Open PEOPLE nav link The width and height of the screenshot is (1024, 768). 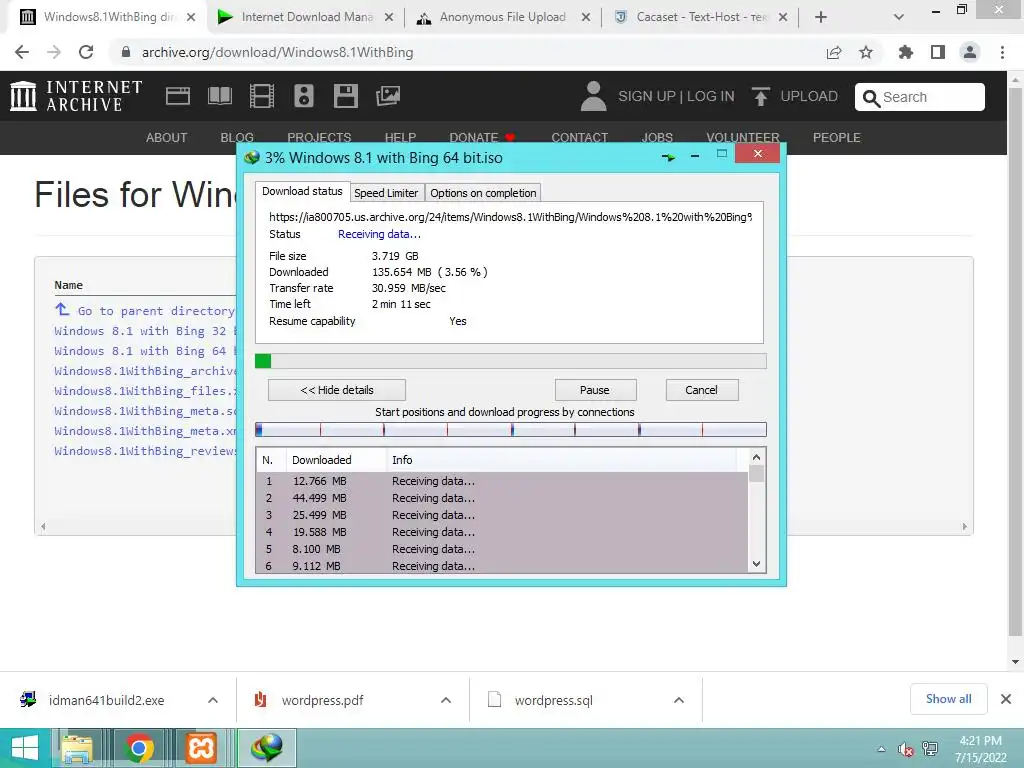(x=837, y=138)
